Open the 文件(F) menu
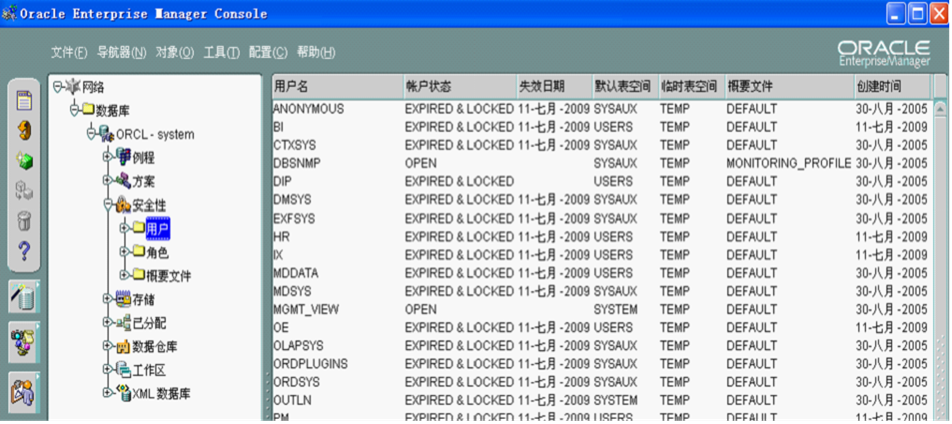 pos(69,53)
